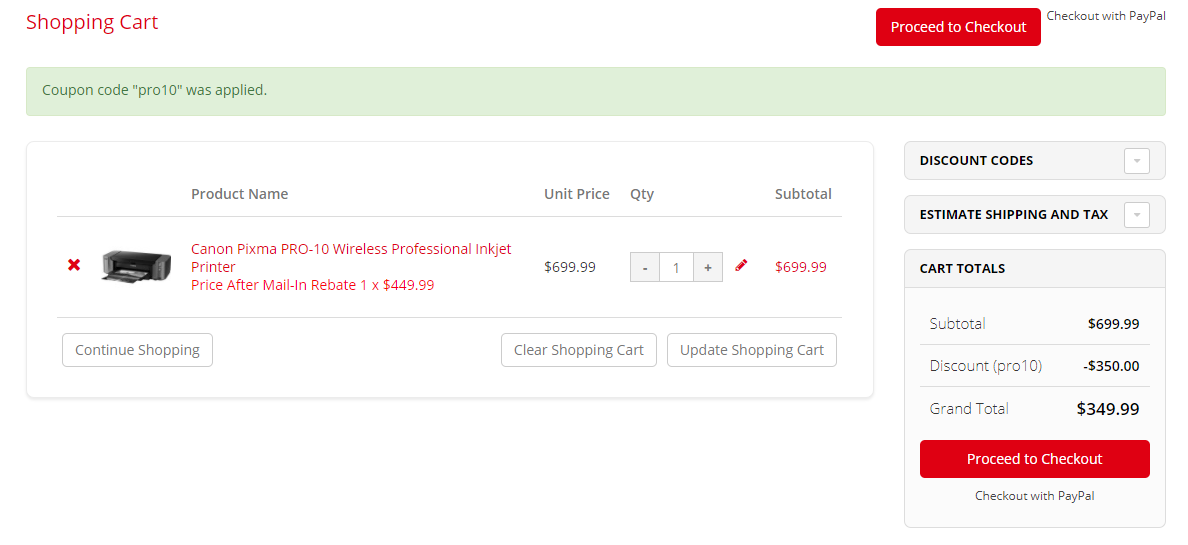This screenshot has height=545, width=1188.
Task: Click the pro10 coupon applied message
Action: point(154,90)
